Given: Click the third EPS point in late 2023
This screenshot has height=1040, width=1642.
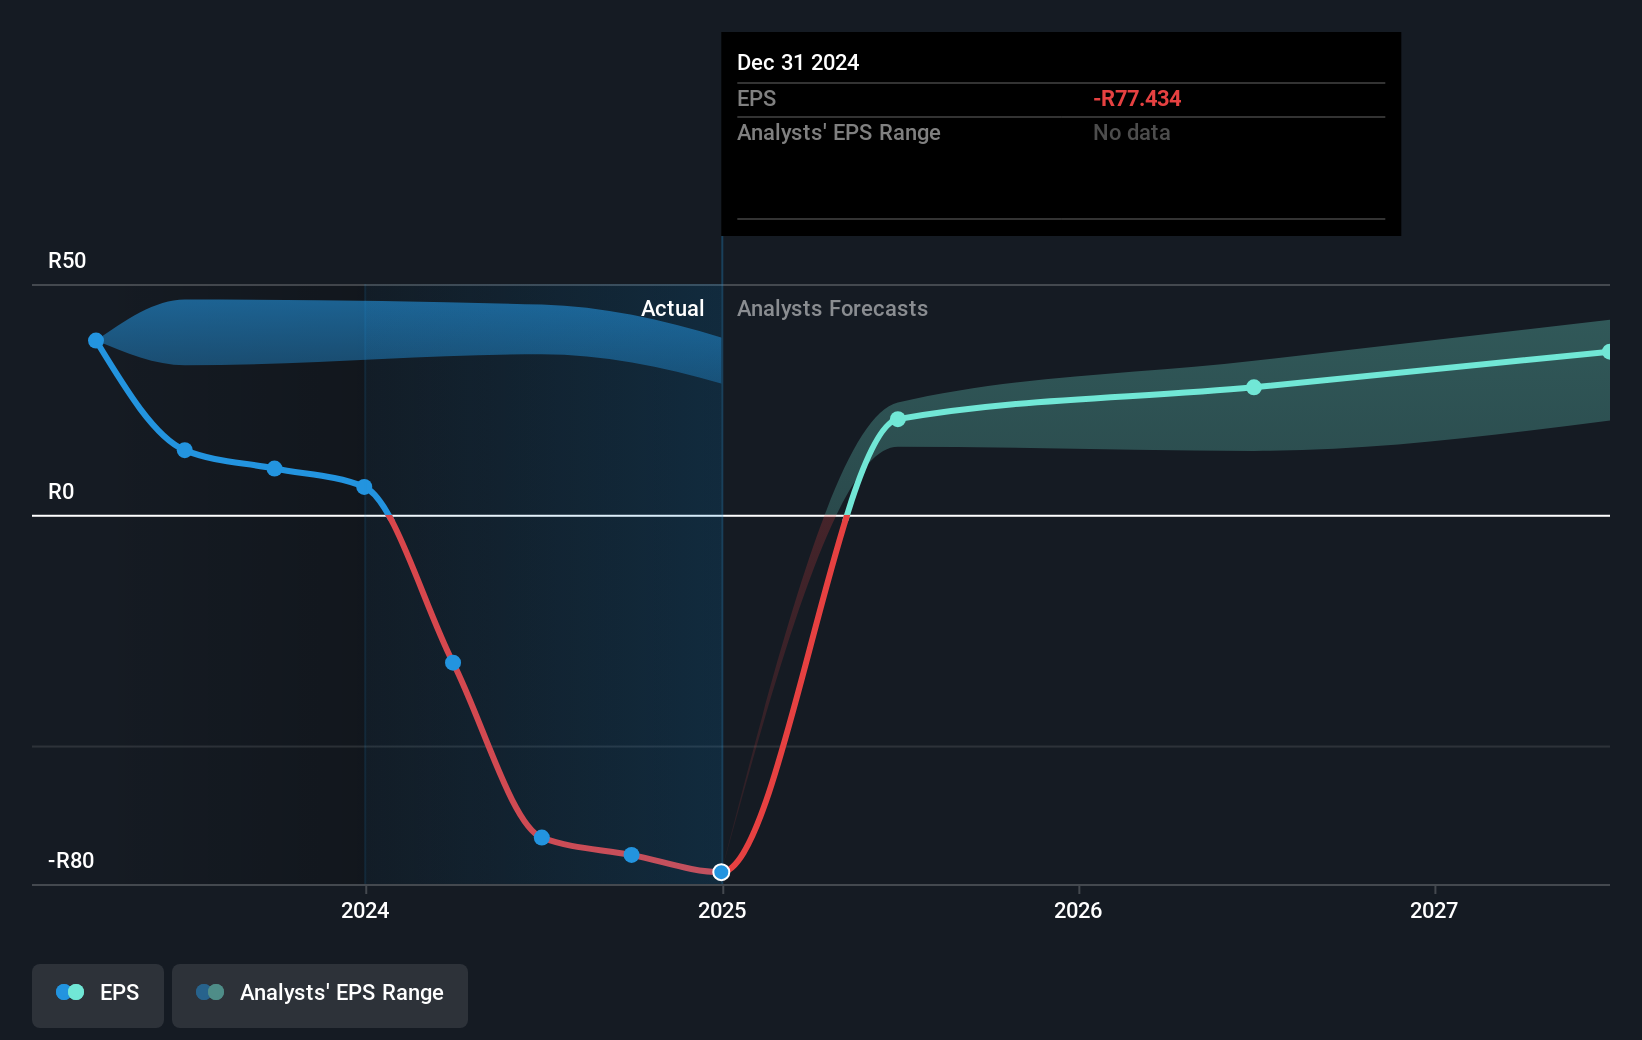Looking at the screenshot, I should tap(275, 469).
